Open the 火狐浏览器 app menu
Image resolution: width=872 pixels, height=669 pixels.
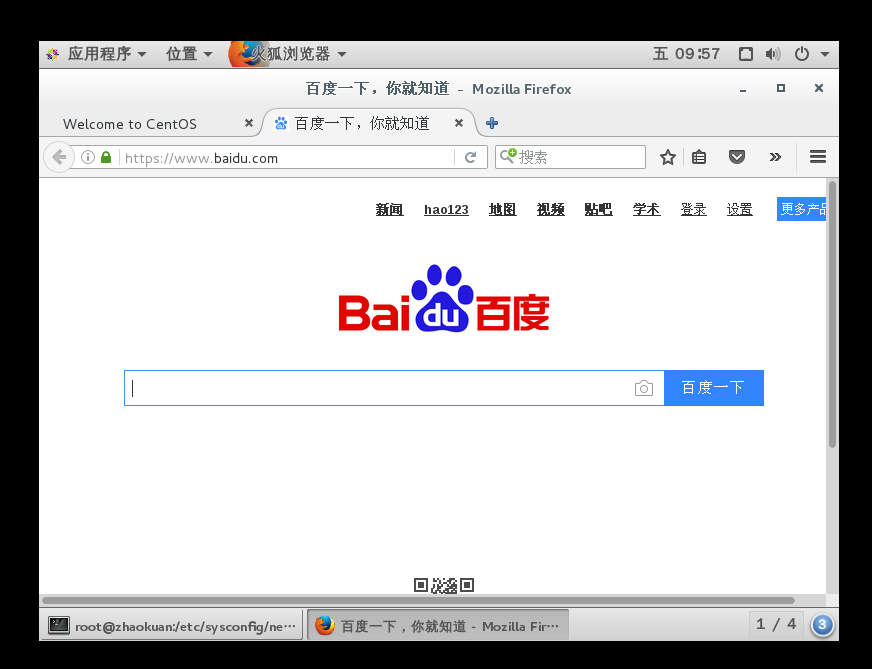pos(288,54)
